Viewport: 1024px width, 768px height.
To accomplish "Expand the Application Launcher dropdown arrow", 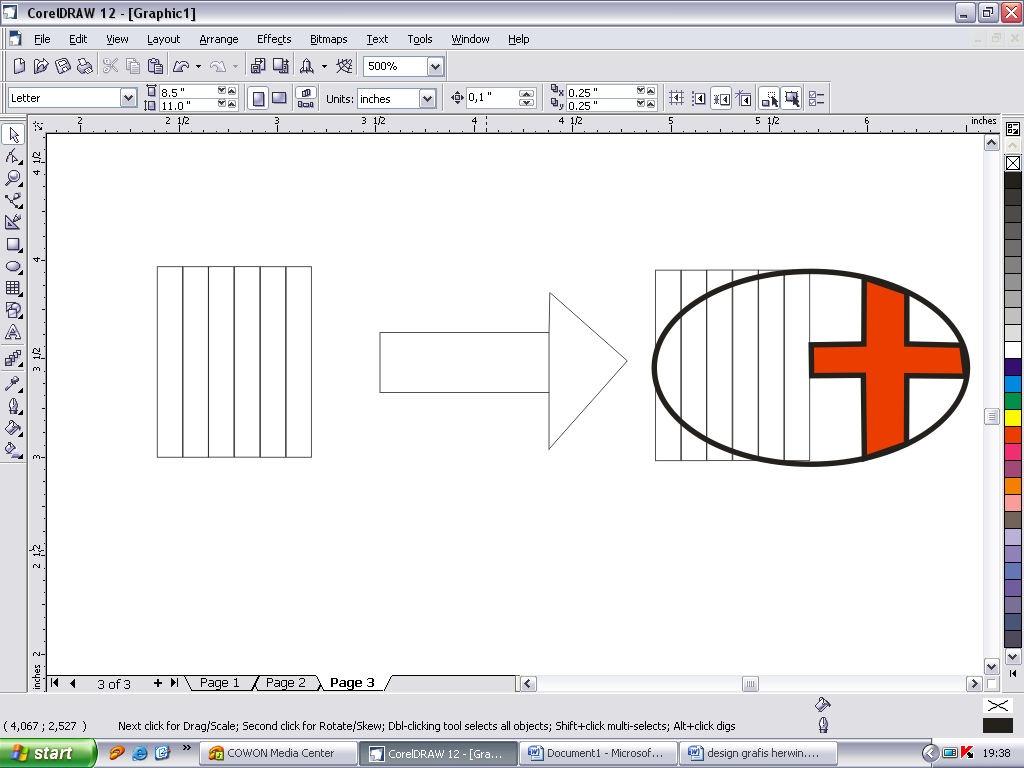I will tap(324, 66).
